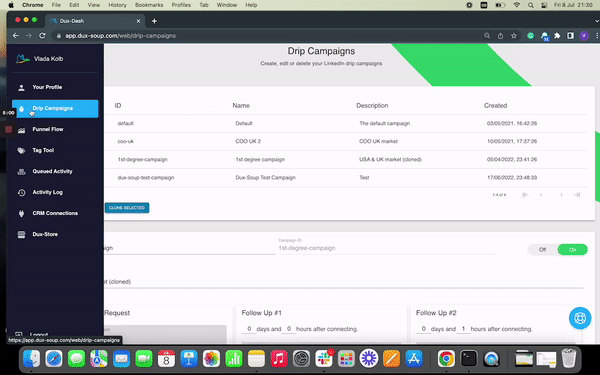Image resolution: width=600 pixels, height=375 pixels.
Task: Open the Profiles menu
Action: [181, 5]
